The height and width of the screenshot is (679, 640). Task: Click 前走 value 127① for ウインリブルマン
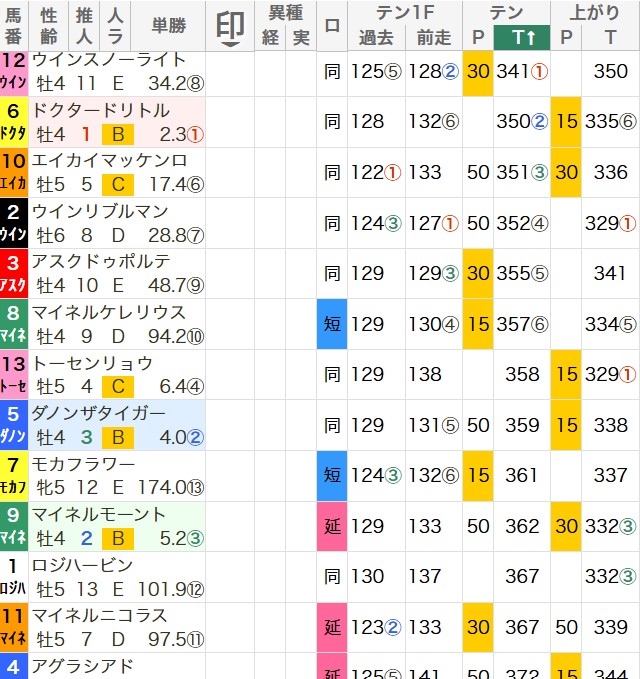[x=434, y=223]
